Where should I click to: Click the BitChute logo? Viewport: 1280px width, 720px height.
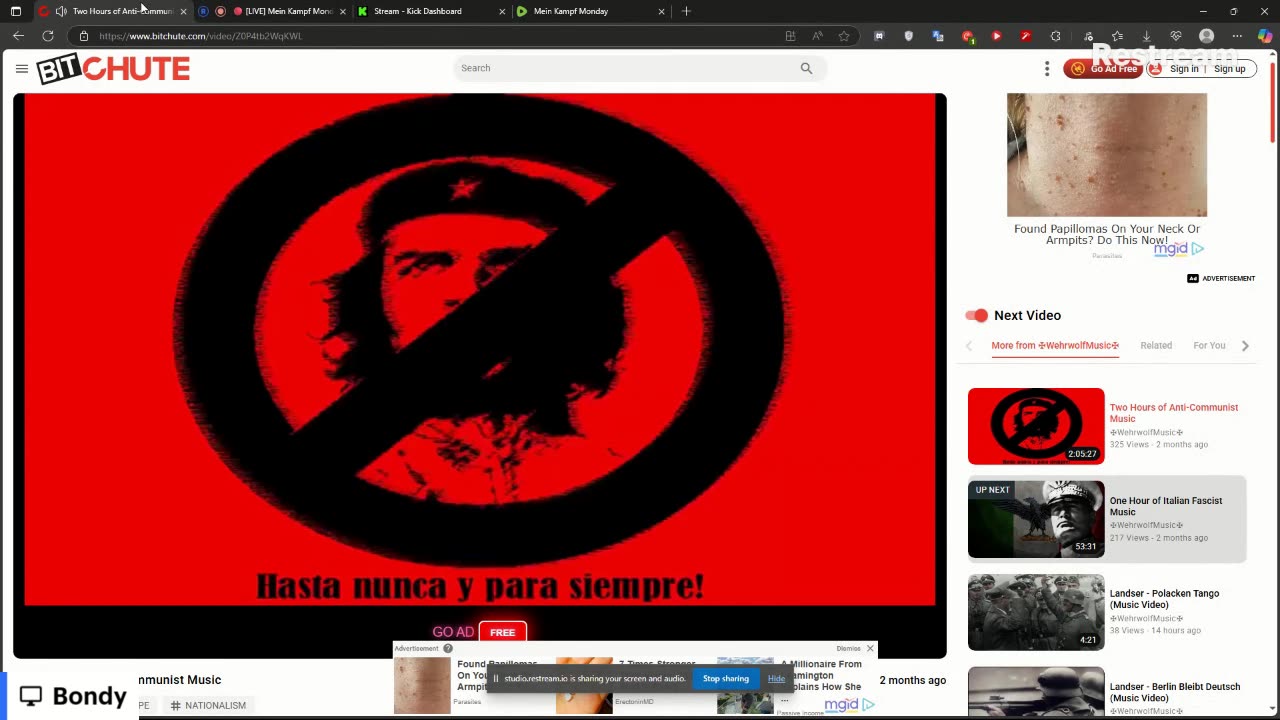tap(113, 68)
